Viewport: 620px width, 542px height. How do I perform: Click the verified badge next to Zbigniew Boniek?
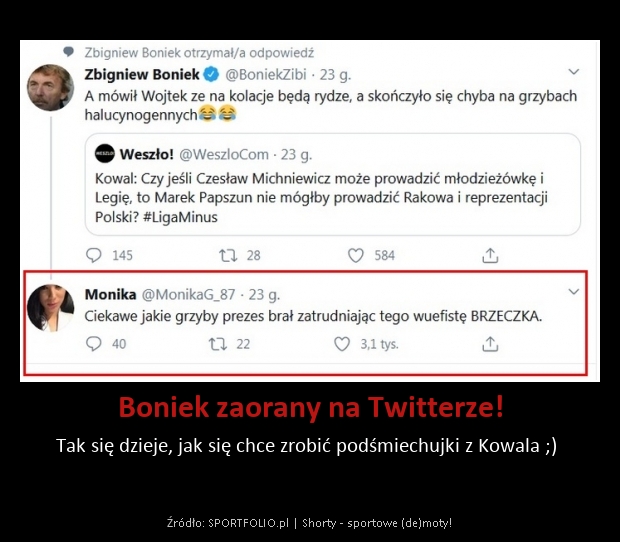(211, 74)
